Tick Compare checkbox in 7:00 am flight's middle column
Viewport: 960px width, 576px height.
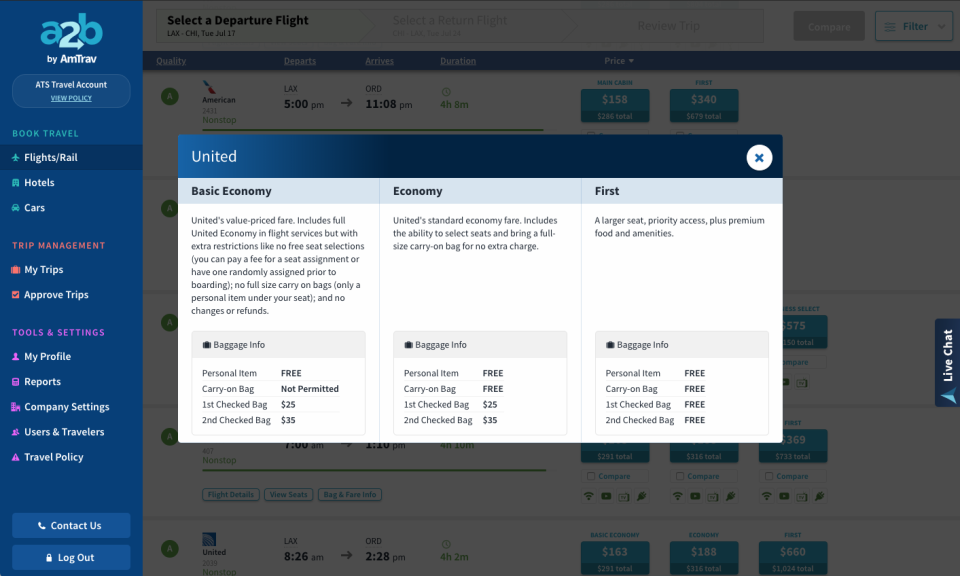coord(680,476)
